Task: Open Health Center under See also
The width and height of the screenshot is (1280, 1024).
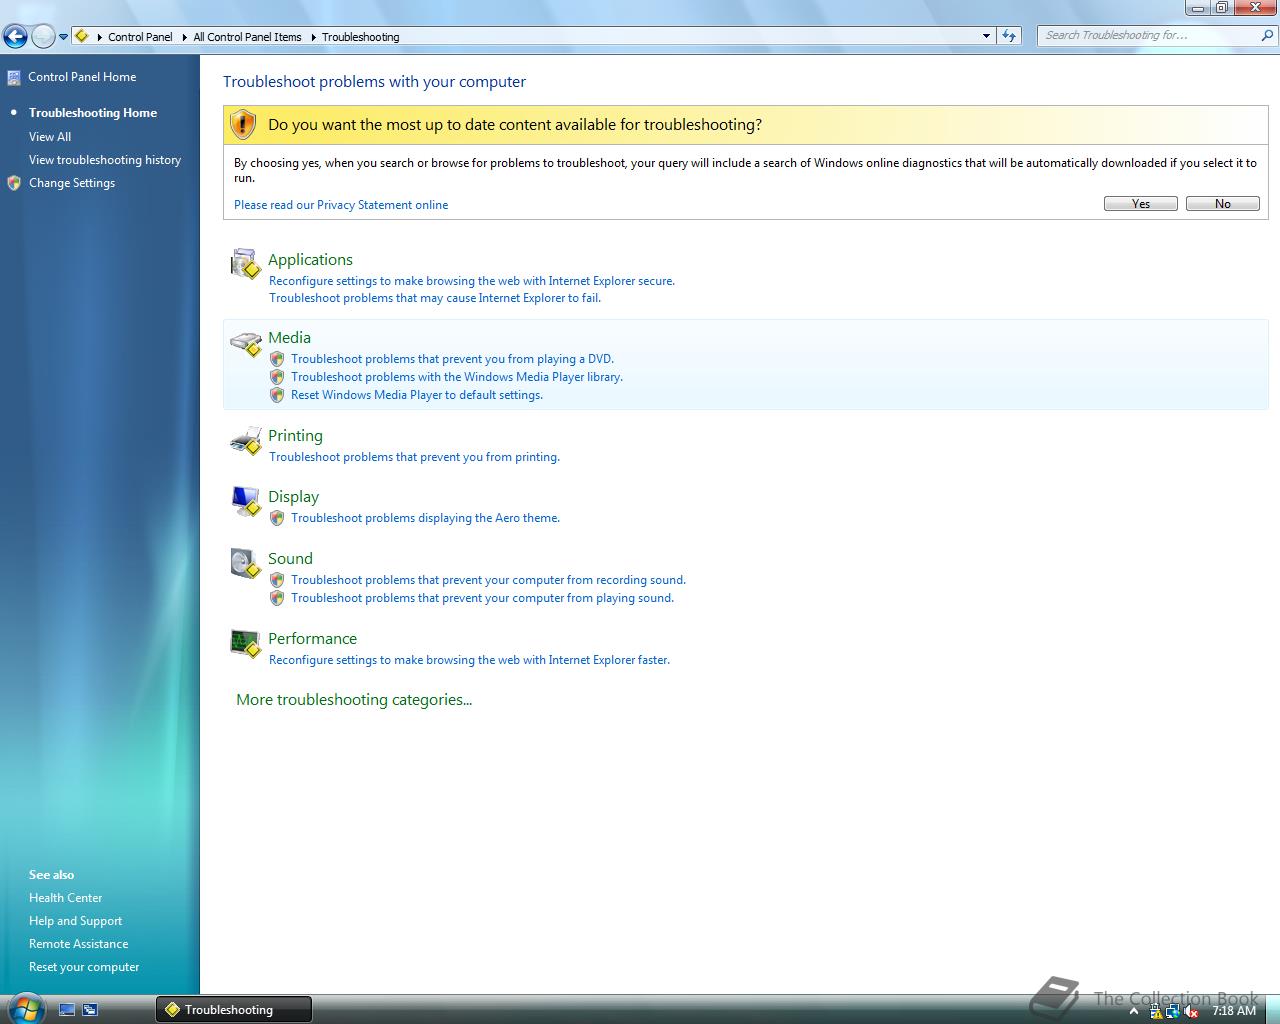Action: [x=65, y=898]
